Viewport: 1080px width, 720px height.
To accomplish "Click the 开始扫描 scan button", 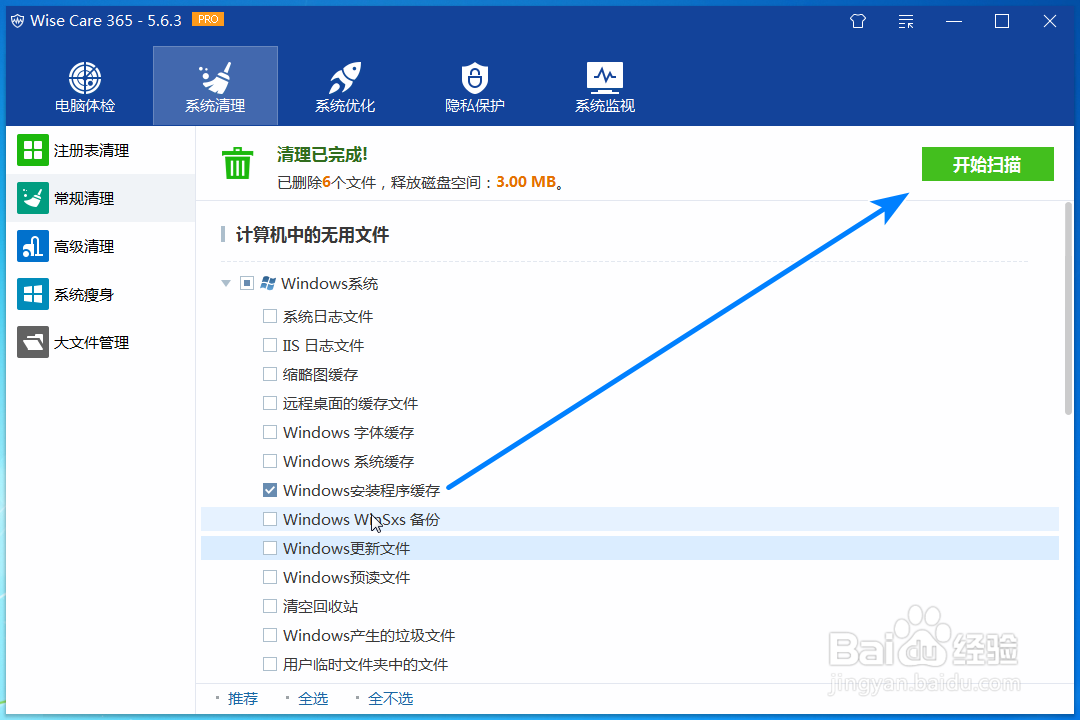I will coord(987,164).
